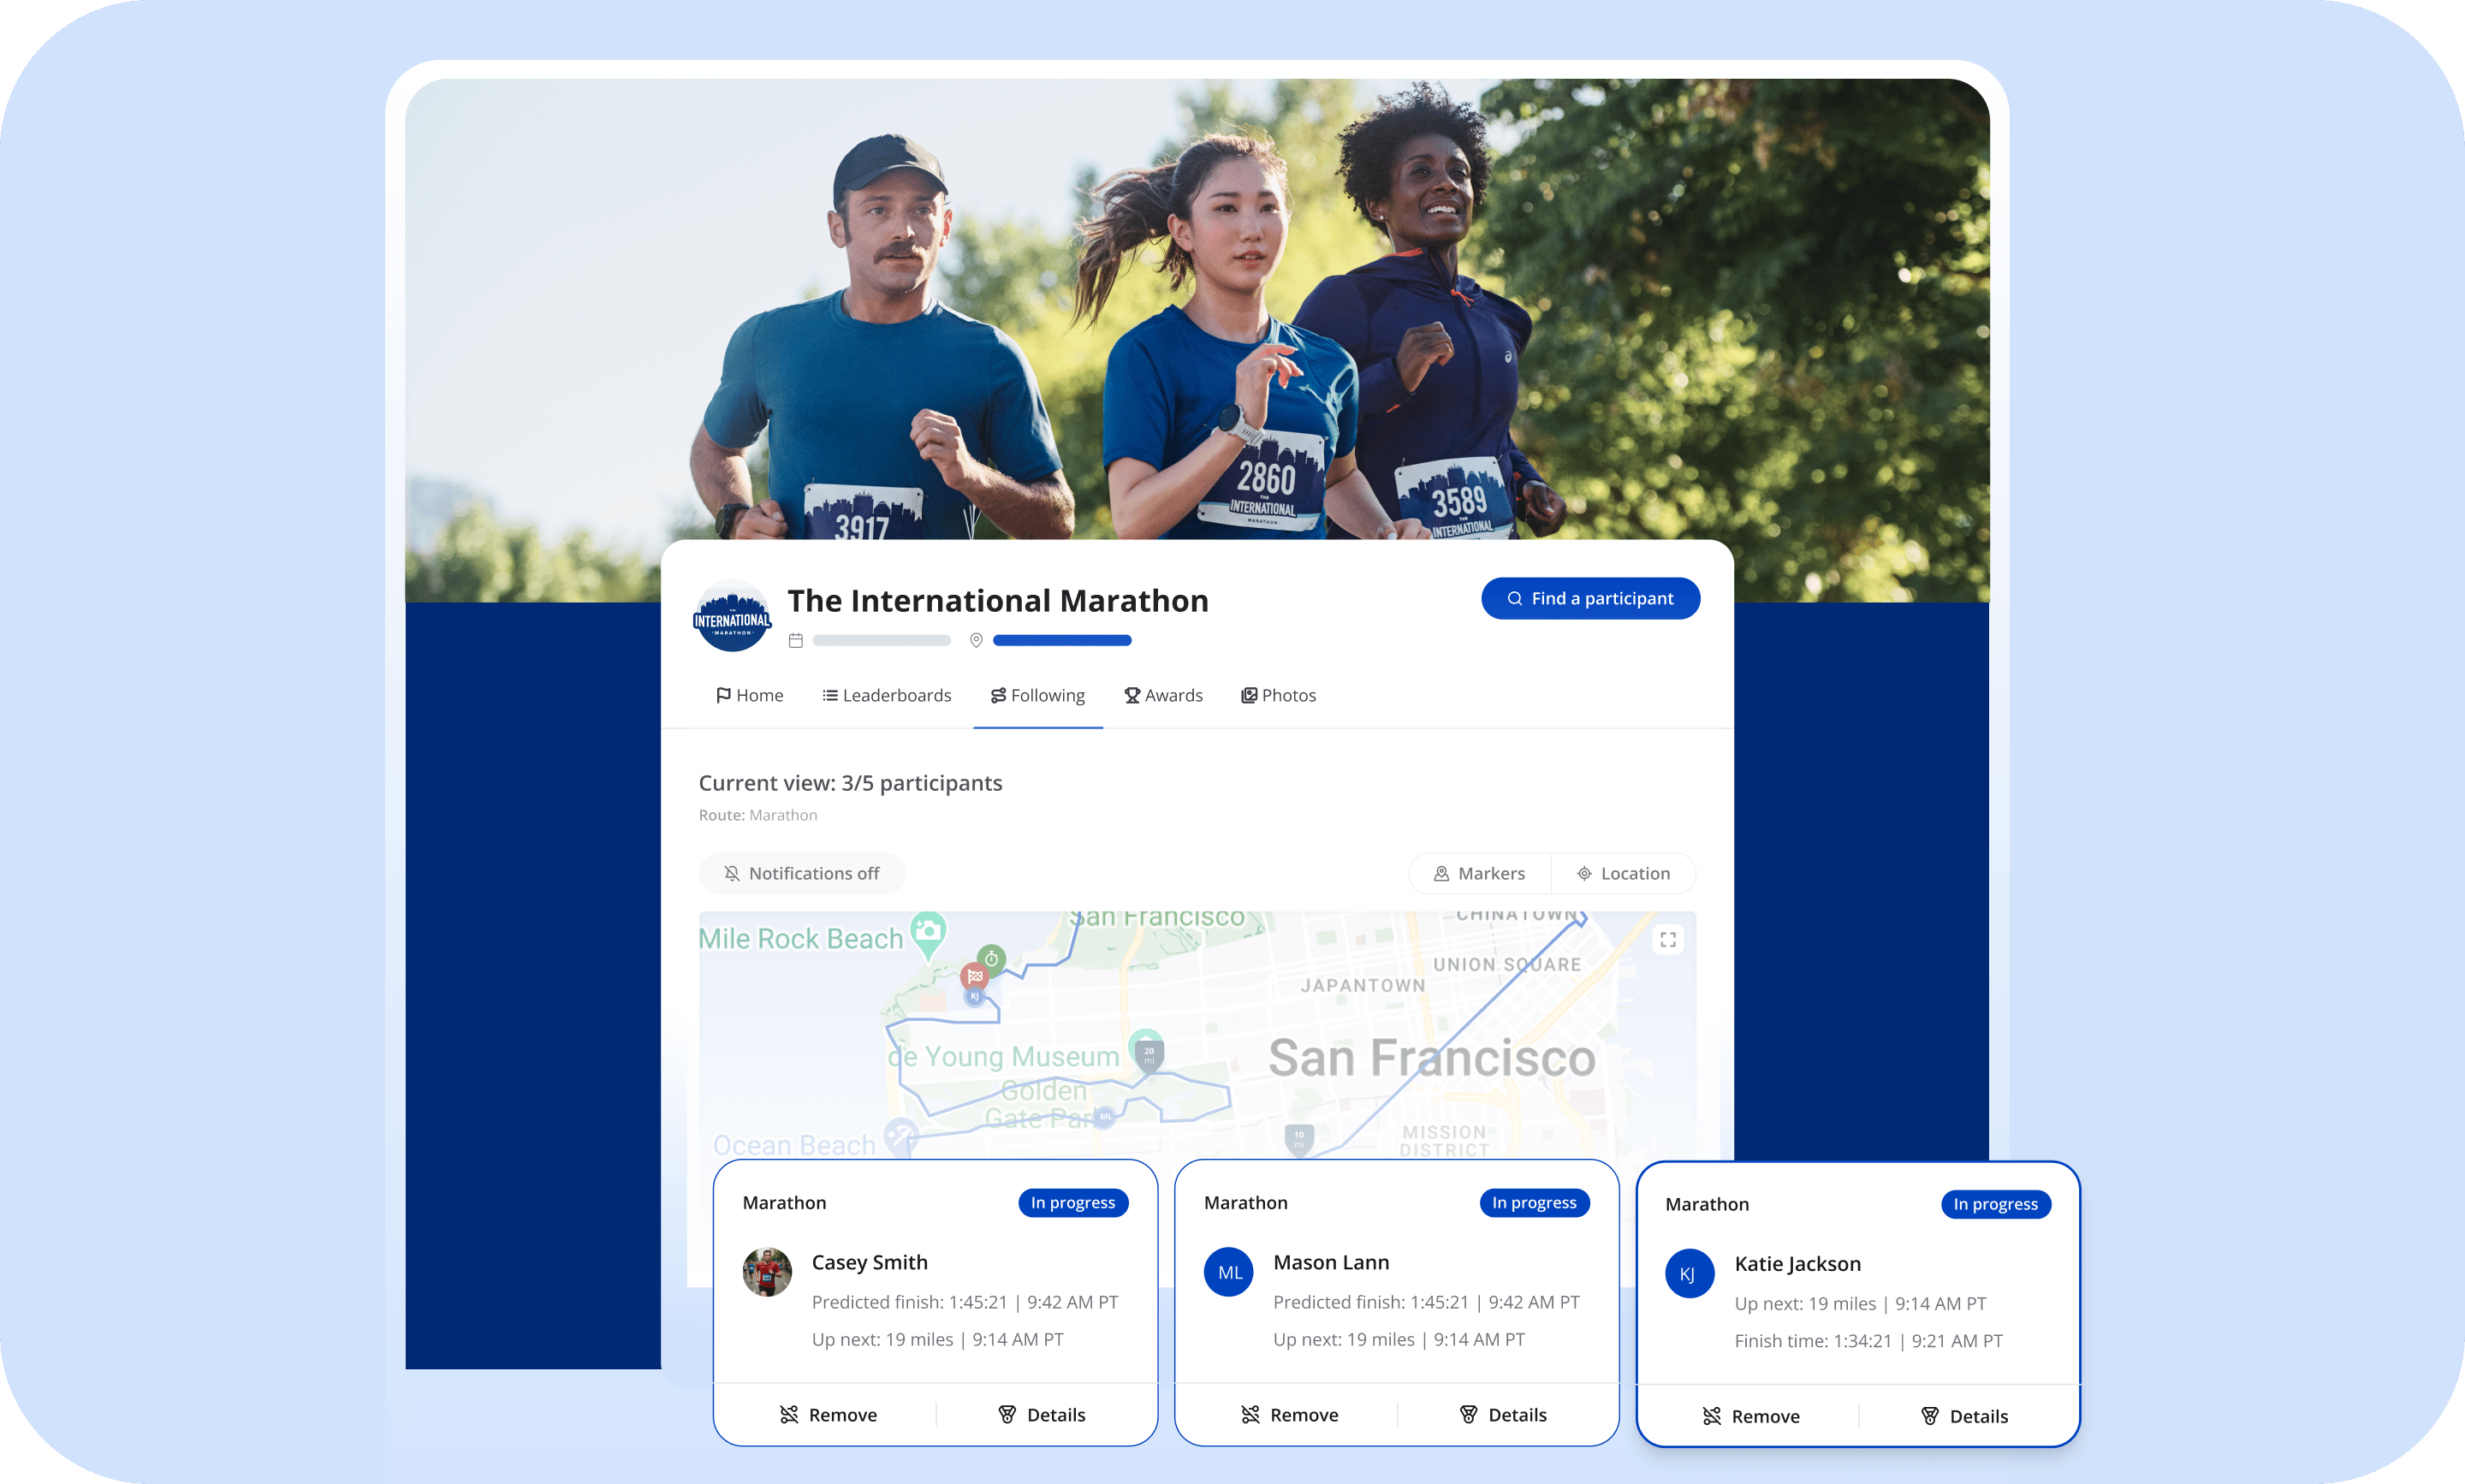Open Details for Mason Lann
2465x1484 pixels.
click(1503, 1414)
